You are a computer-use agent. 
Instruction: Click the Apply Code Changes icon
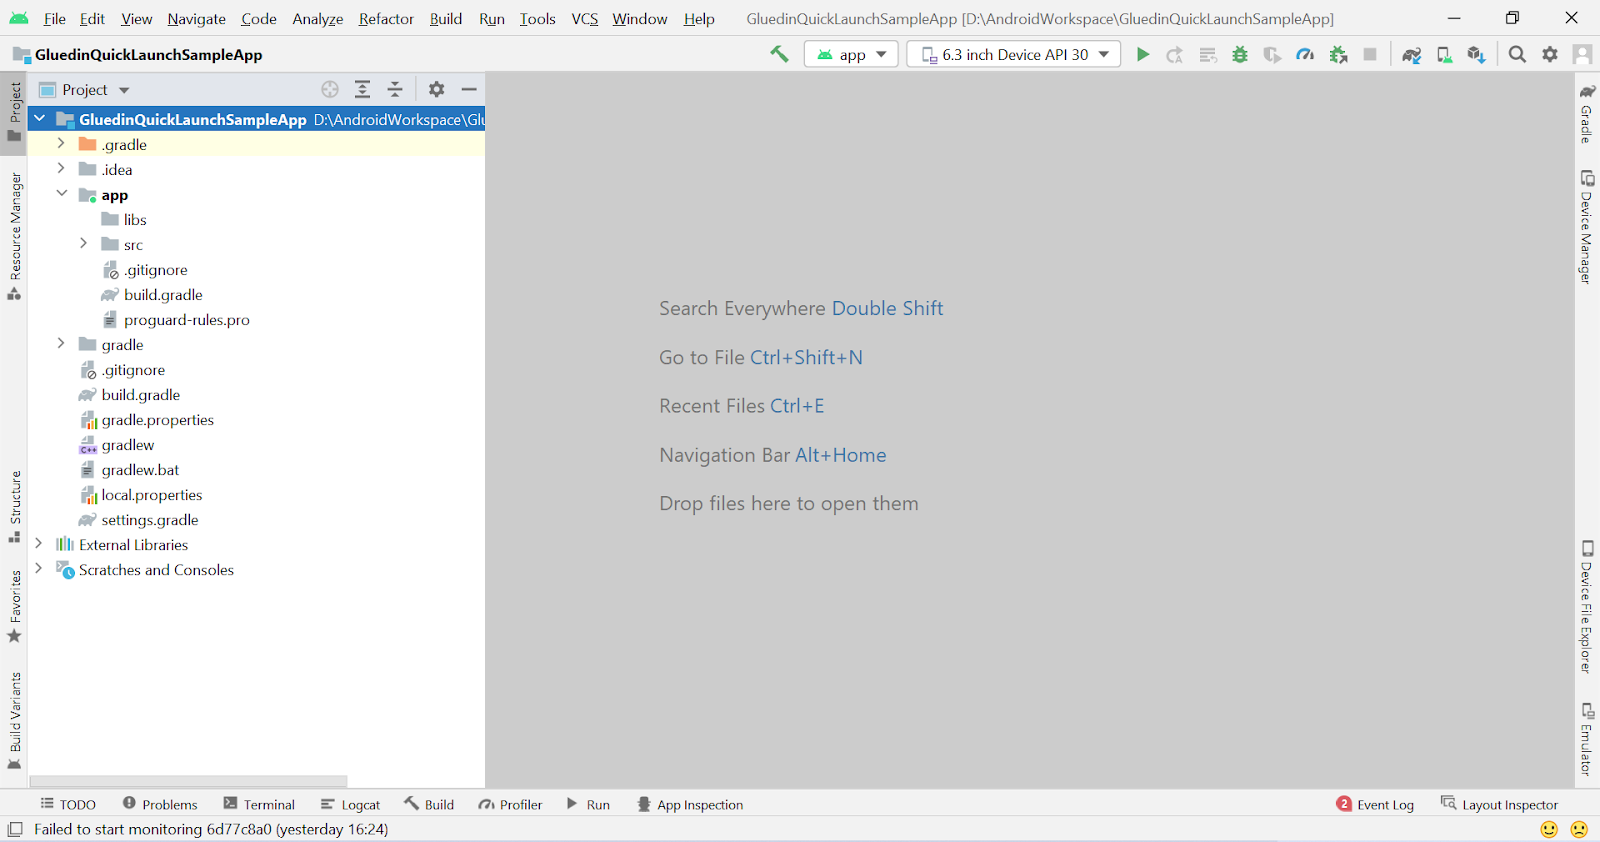[x=1208, y=55]
